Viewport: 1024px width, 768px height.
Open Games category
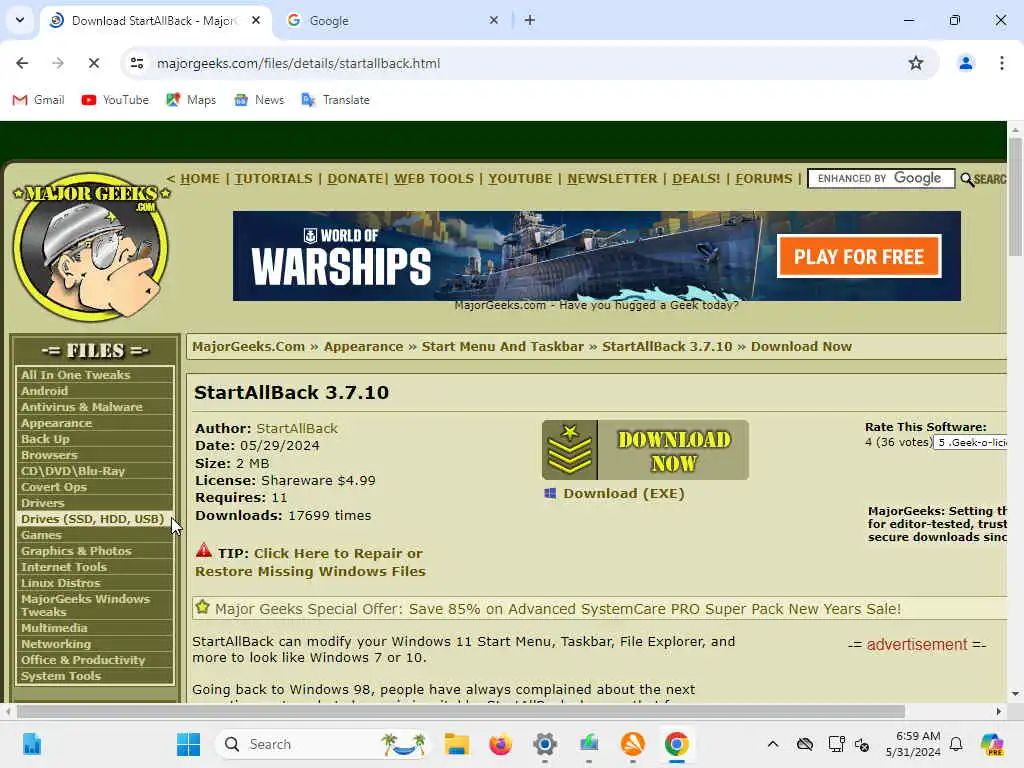pos(95,535)
